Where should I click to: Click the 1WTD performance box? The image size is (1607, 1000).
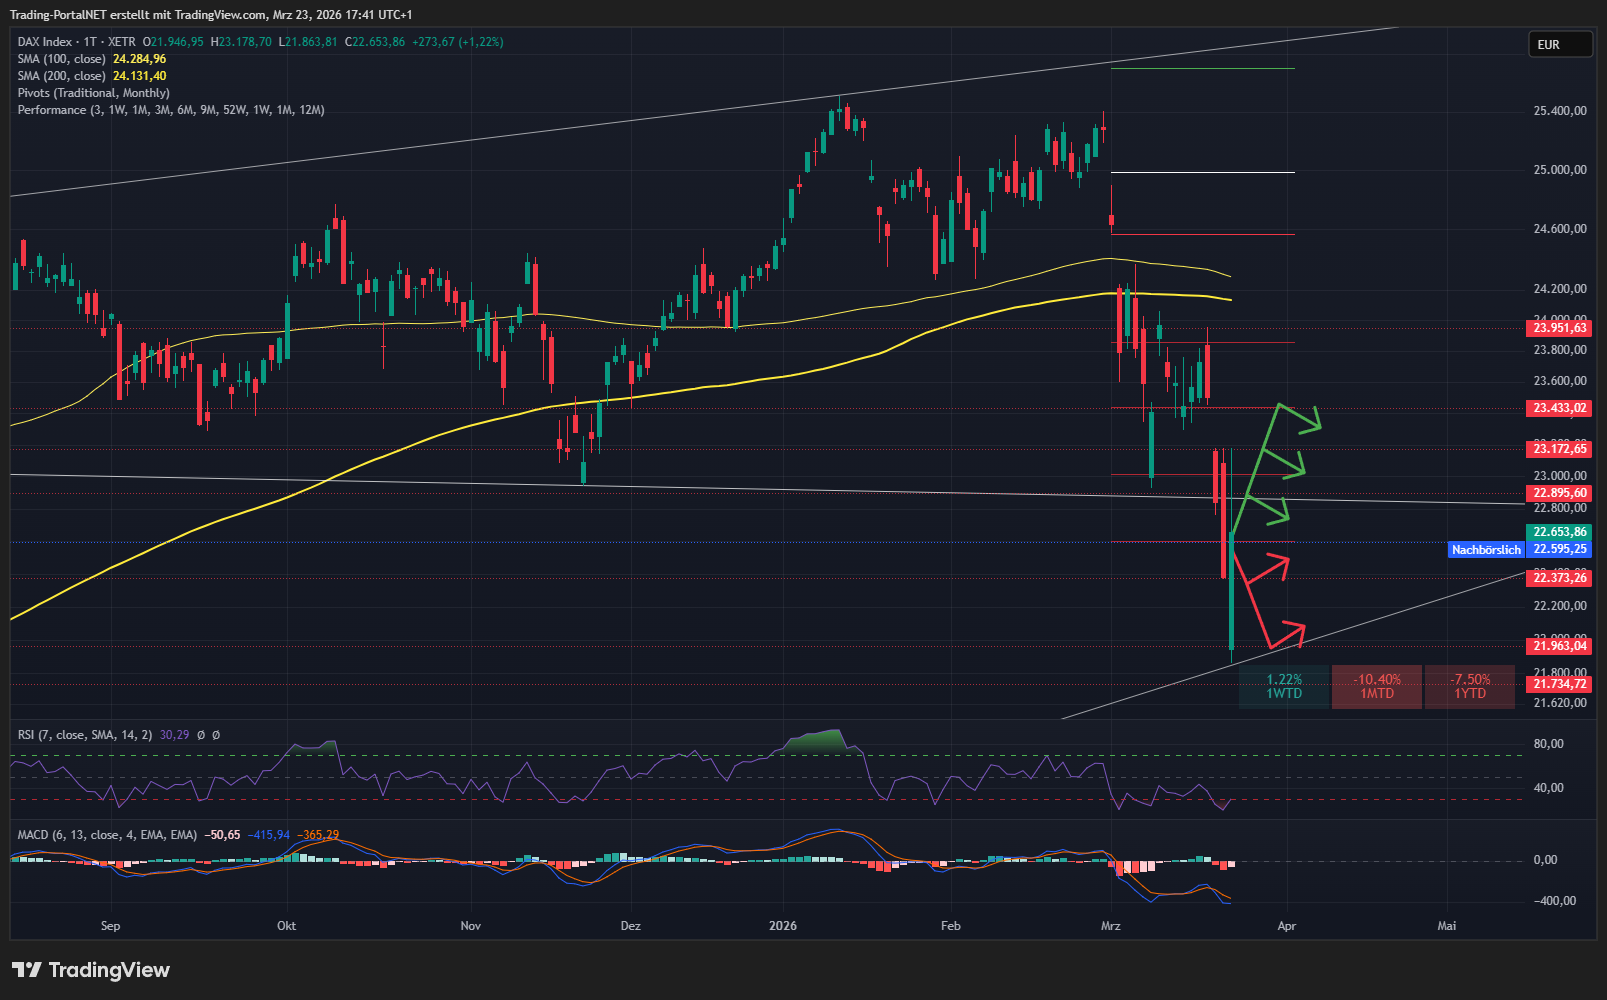(1284, 687)
